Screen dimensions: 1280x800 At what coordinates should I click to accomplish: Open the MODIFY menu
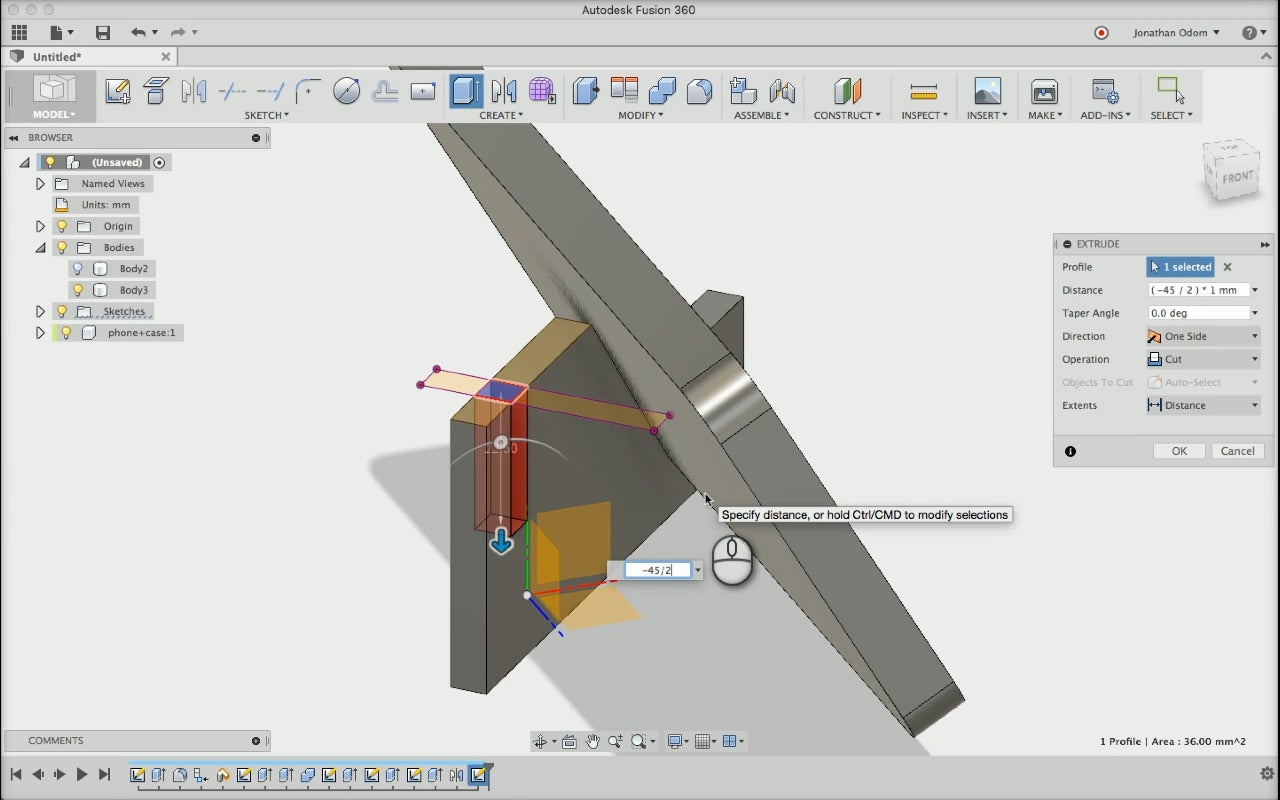(640, 115)
